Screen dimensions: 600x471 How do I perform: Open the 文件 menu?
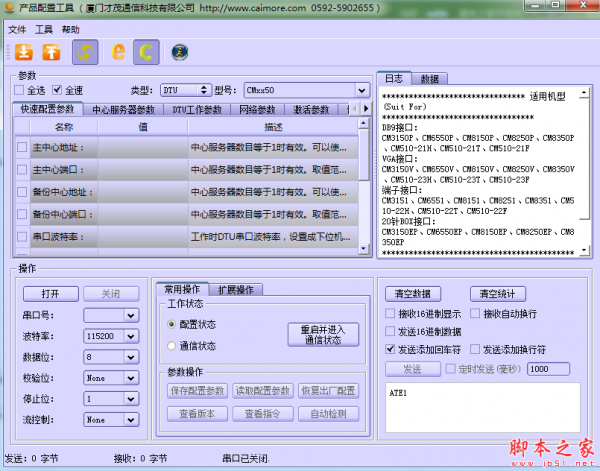tap(17, 29)
